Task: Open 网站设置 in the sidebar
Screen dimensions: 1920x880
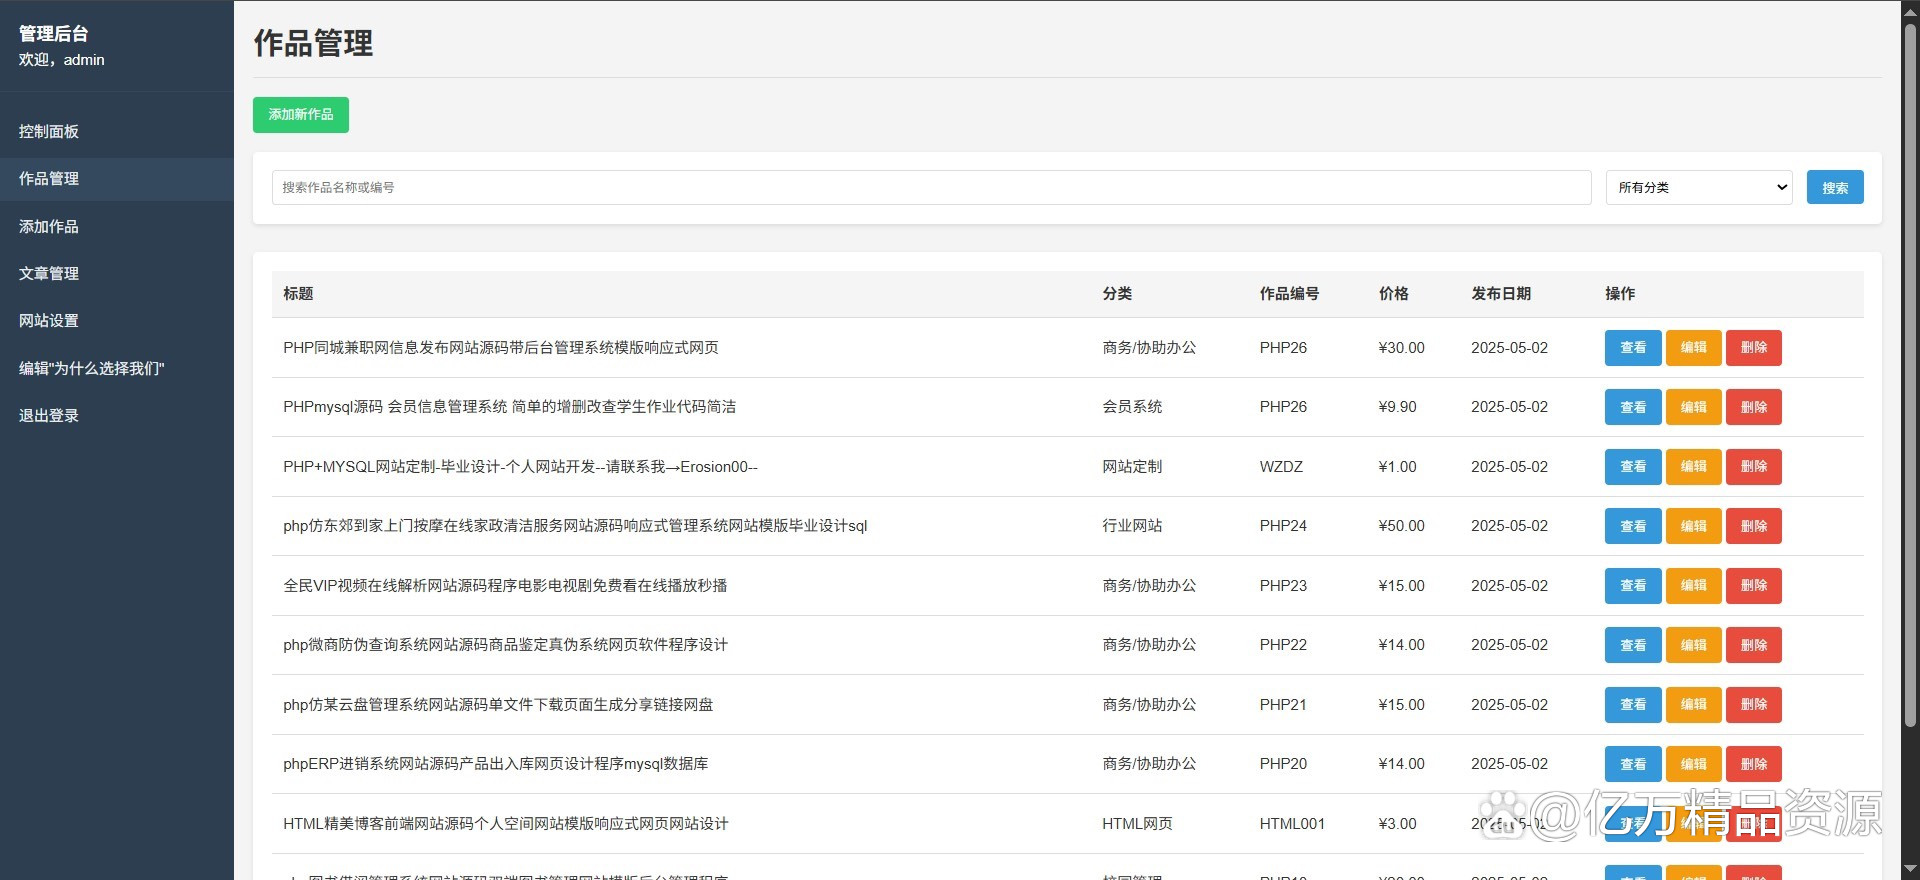Action: pos(117,321)
